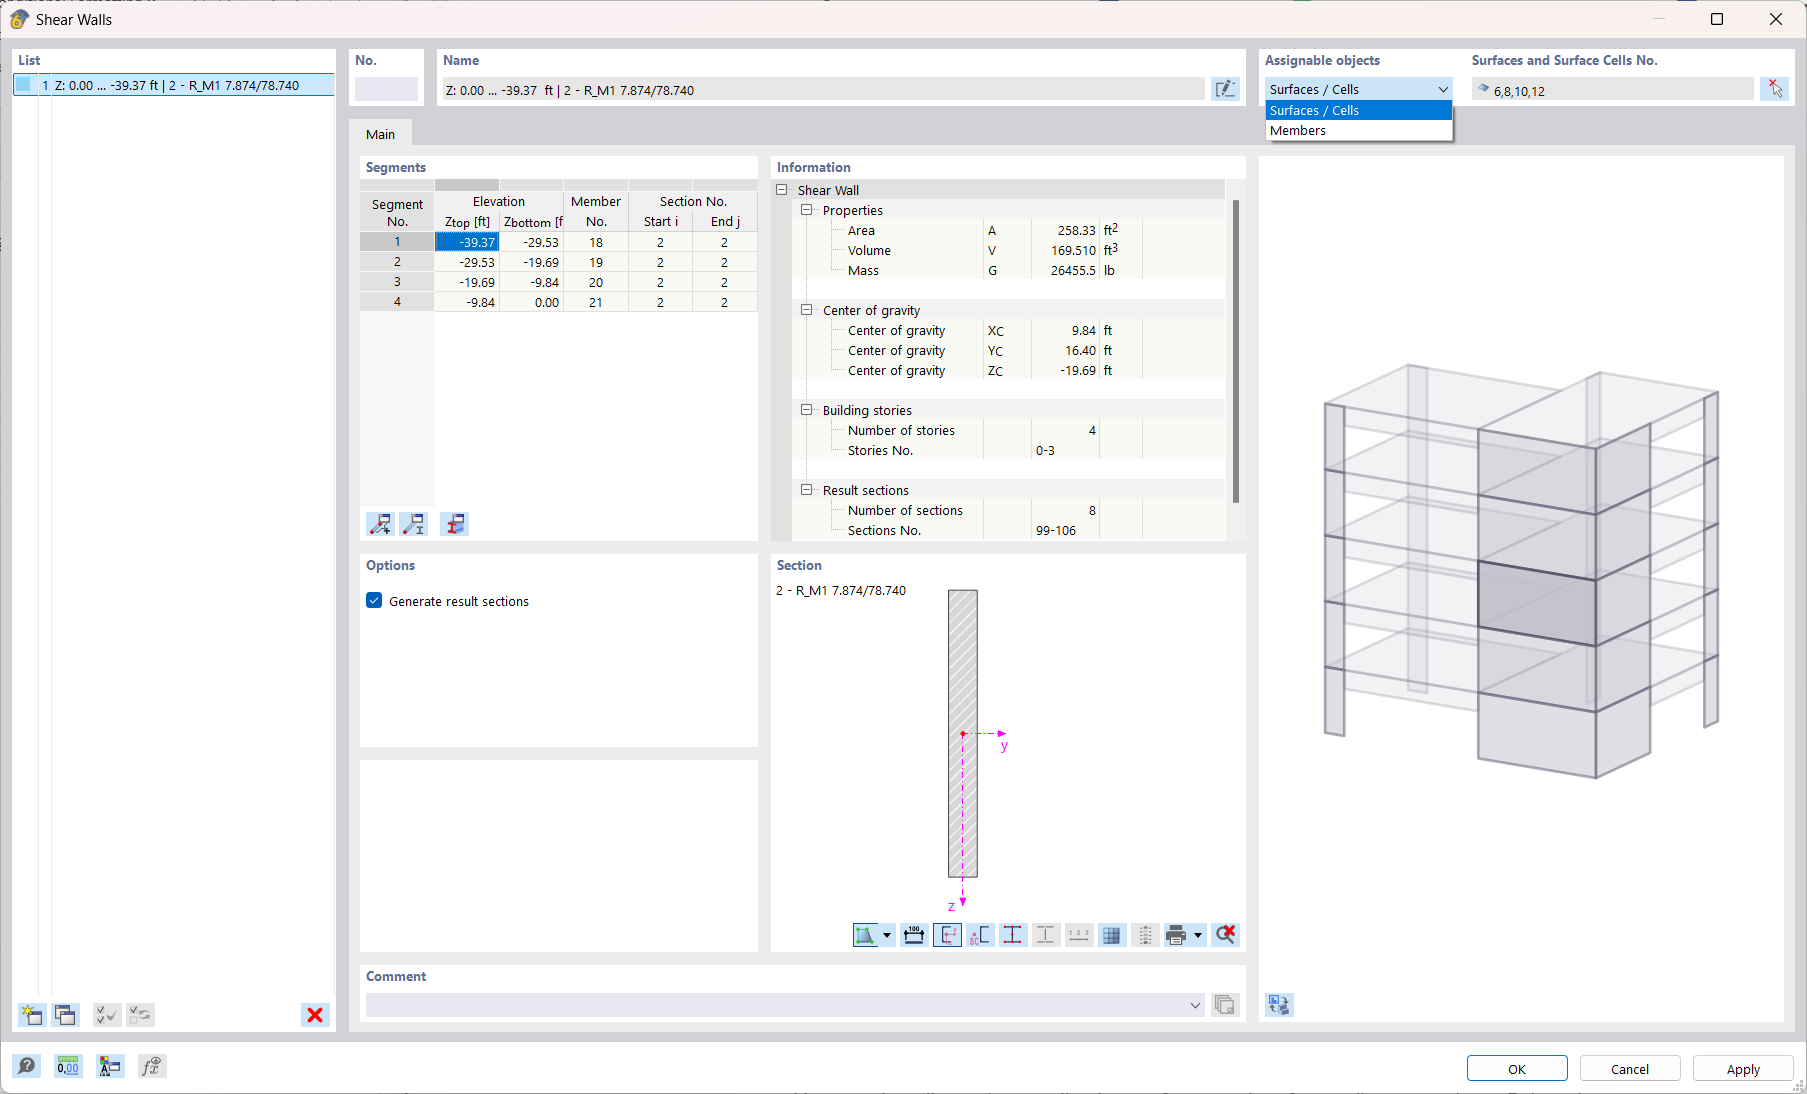Collapse the Center of gravity section
The width and height of the screenshot is (1807, 1094).
click(x=807, y=310)
